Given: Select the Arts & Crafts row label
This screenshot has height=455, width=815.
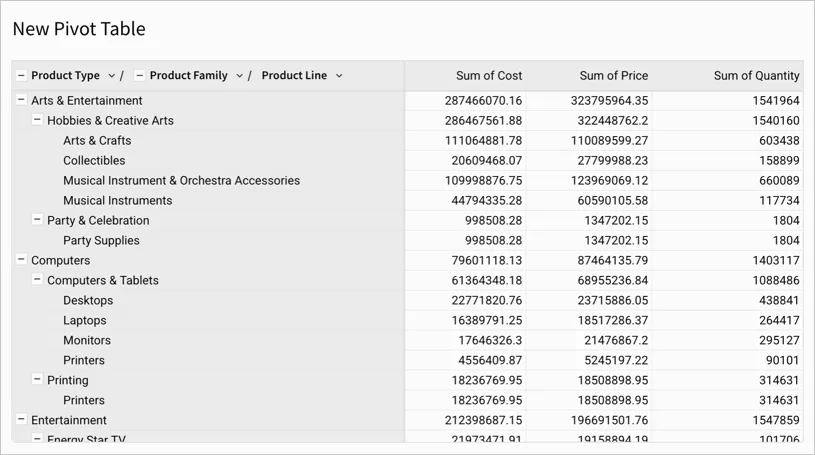Looking at the screenshot, I should [97, 140].
